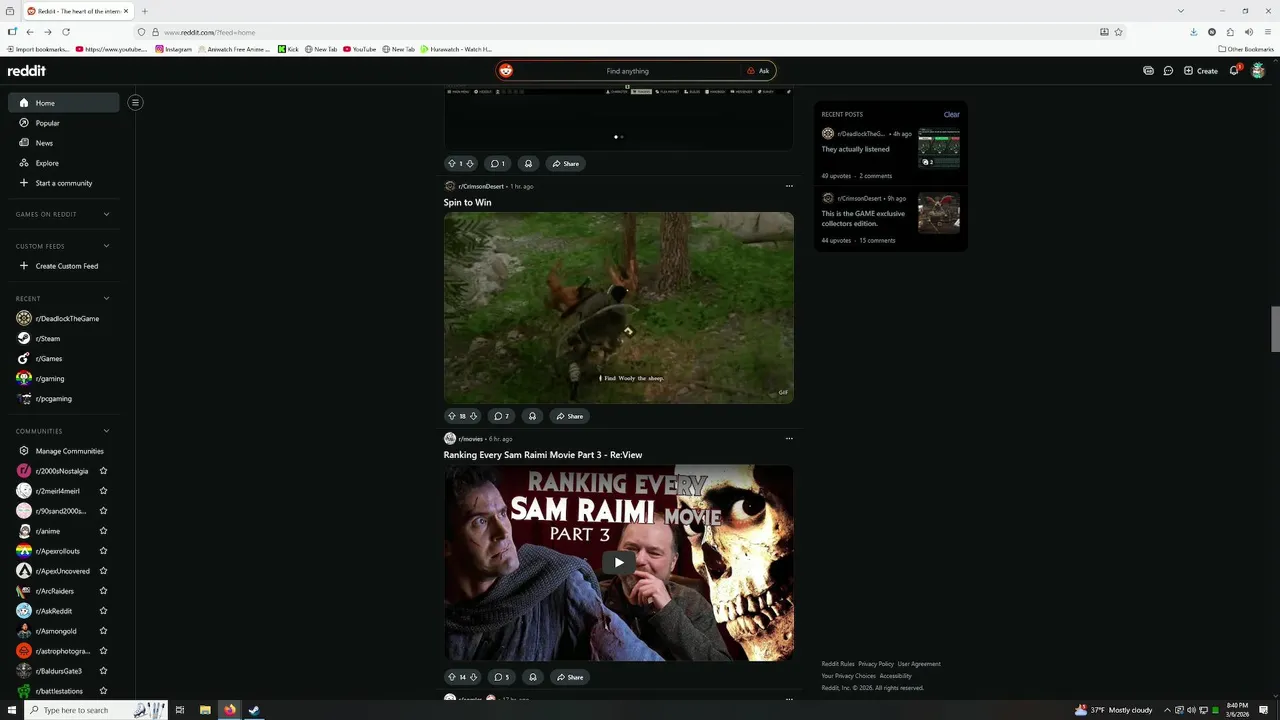Downvote the Spin to Win post
This screenshot has height=720, width=1280.
[473, 416]
